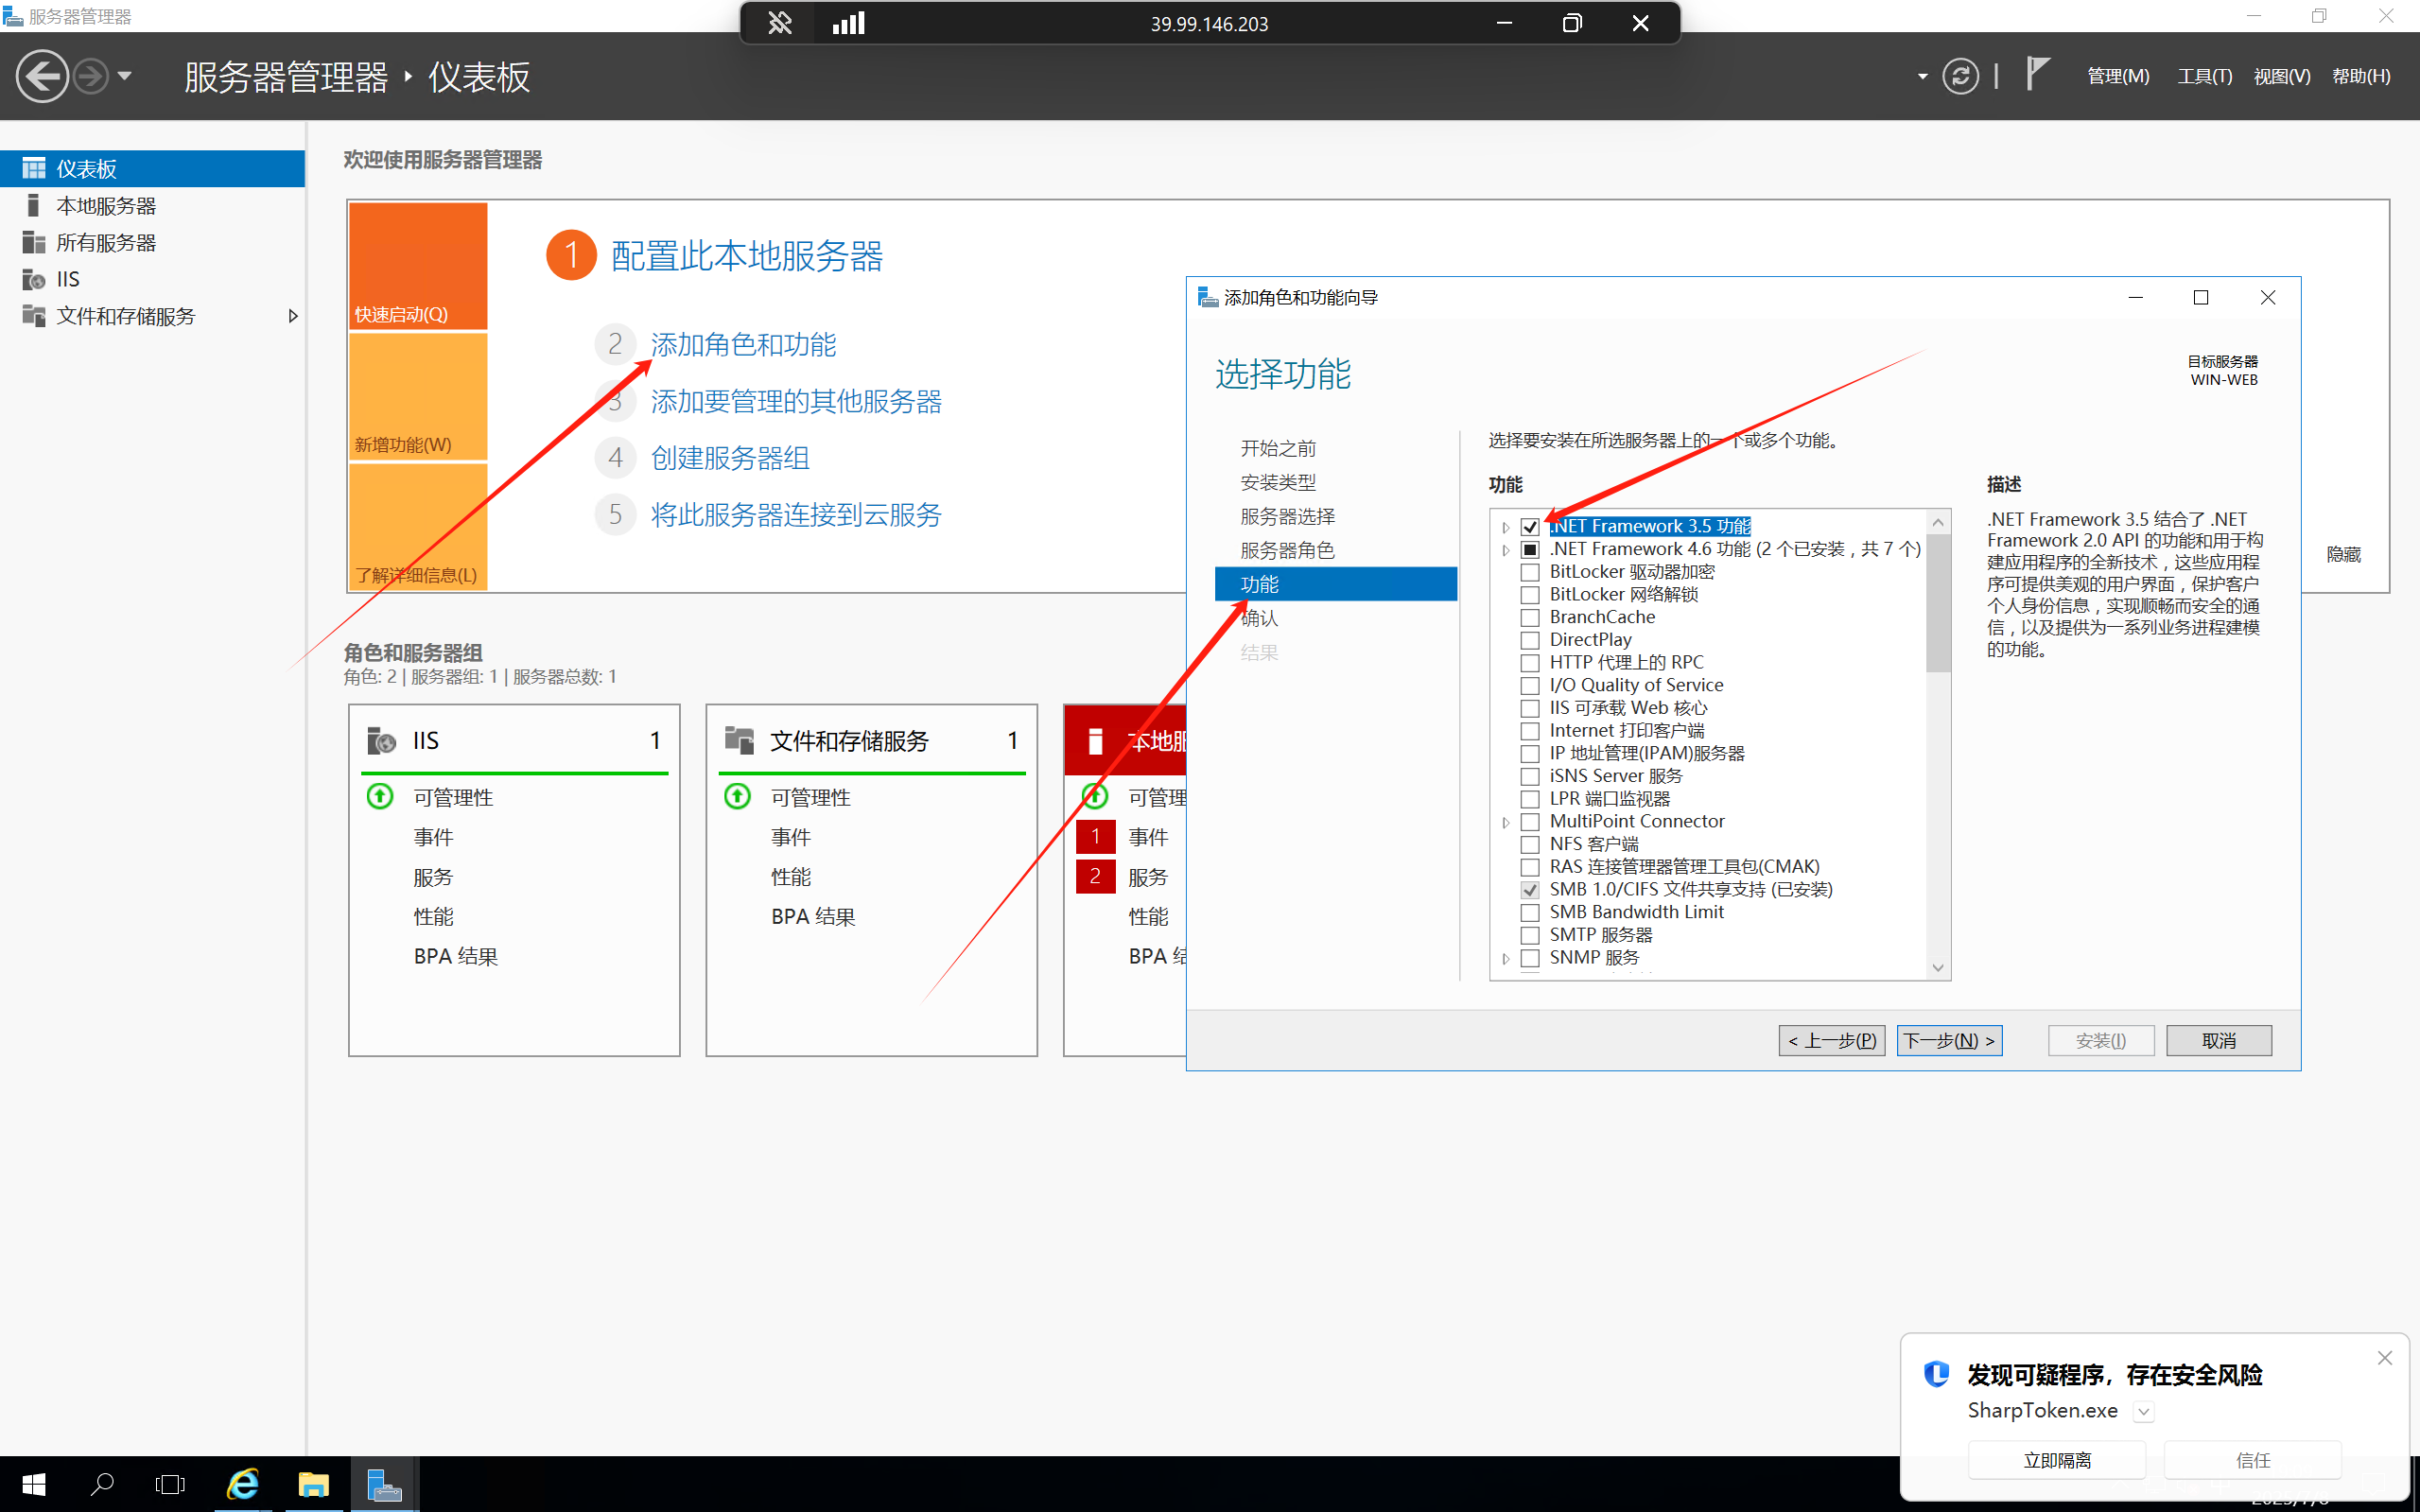Expand .NET Framework 4.6 features tree
Screen dimensions: 2420x1512
1506,550
